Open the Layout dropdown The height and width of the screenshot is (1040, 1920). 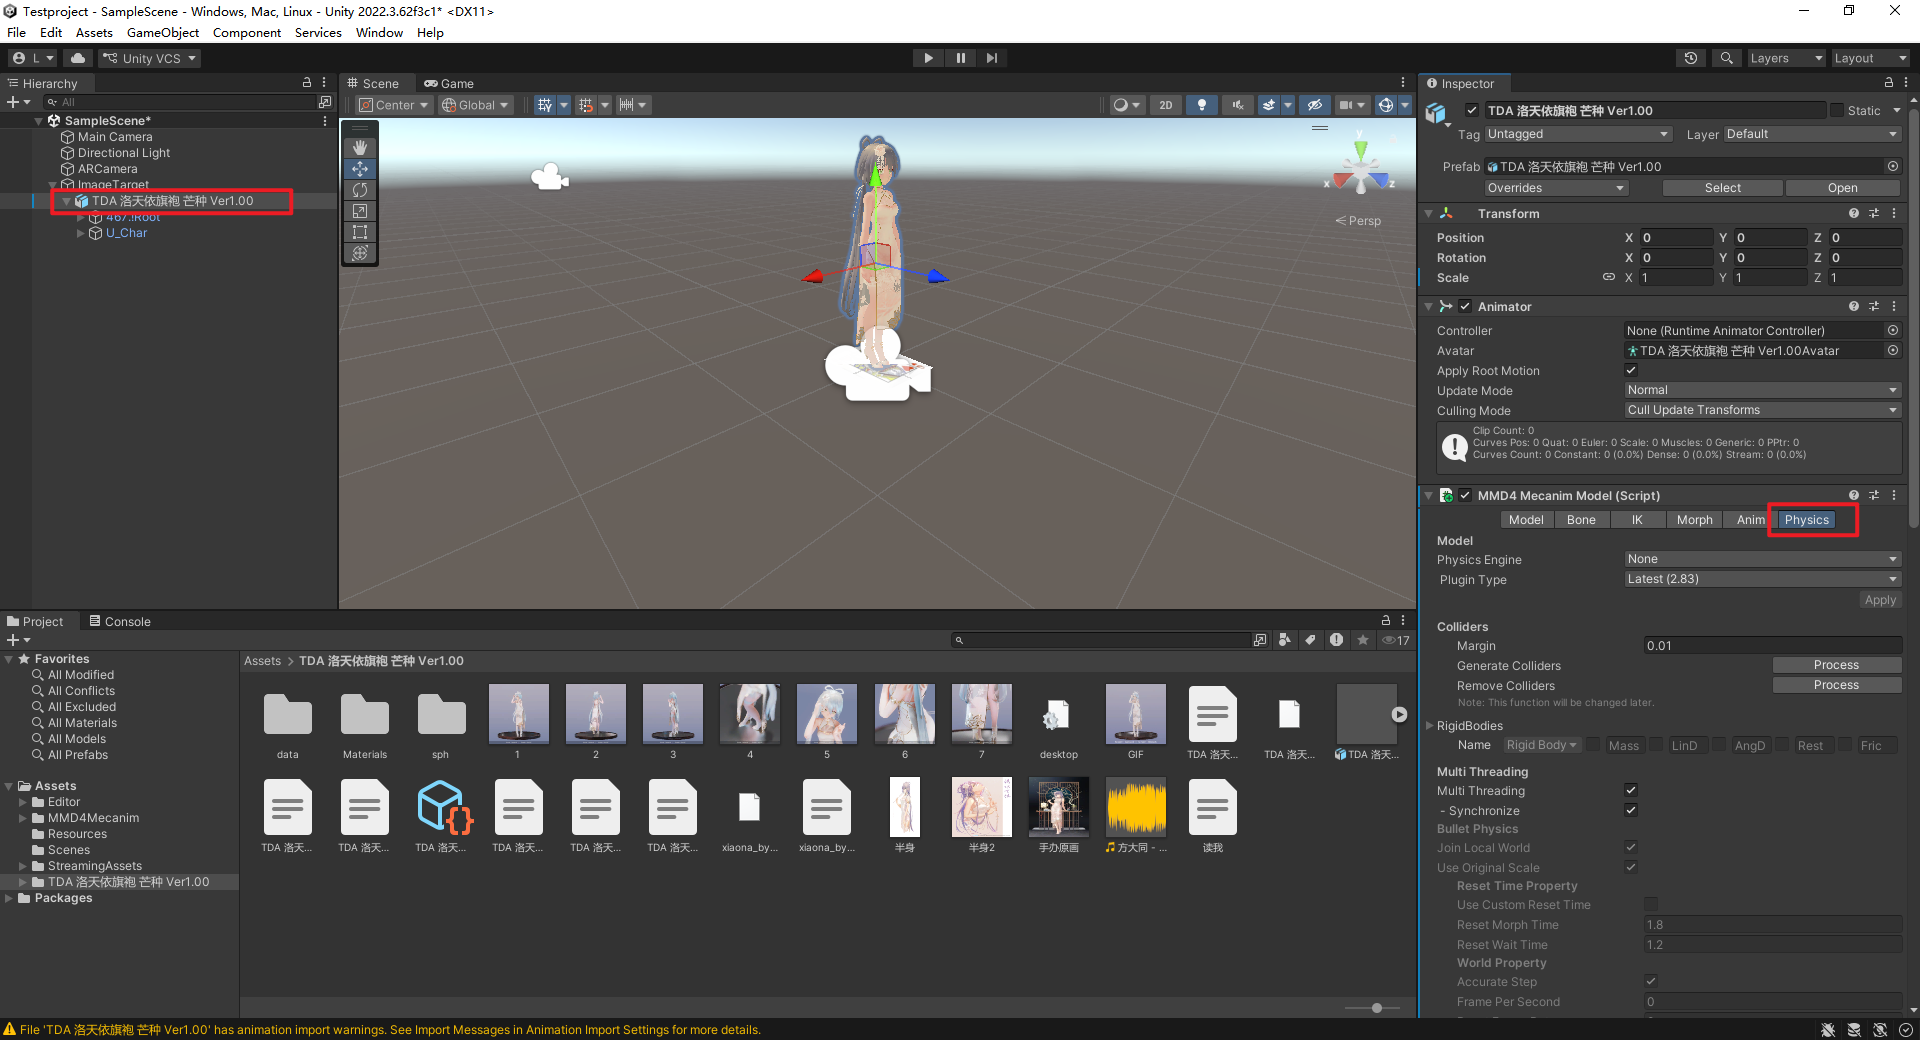pyautogui.click(x=1870, y=58)
